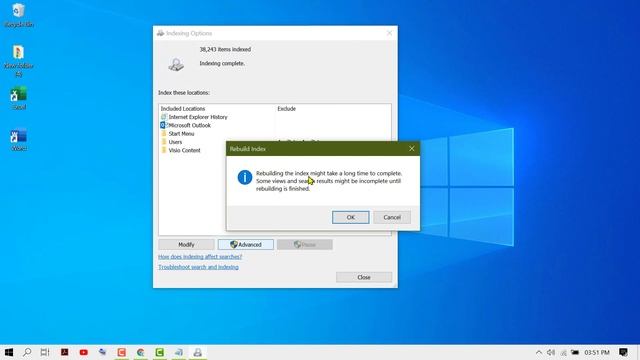The width and height of the screenshot is (640, 360).
Task: Launch the Excel desktop shortcut
Action: [x=18, y=98]
